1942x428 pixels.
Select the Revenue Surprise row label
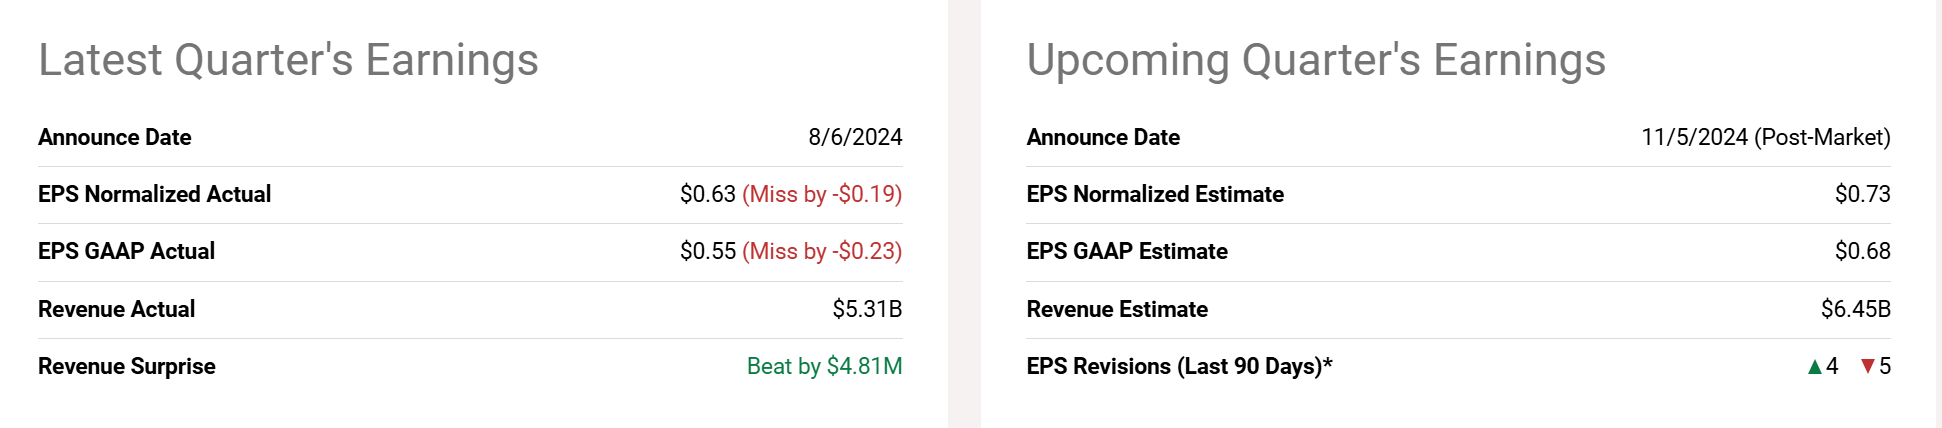pos(127,366)
